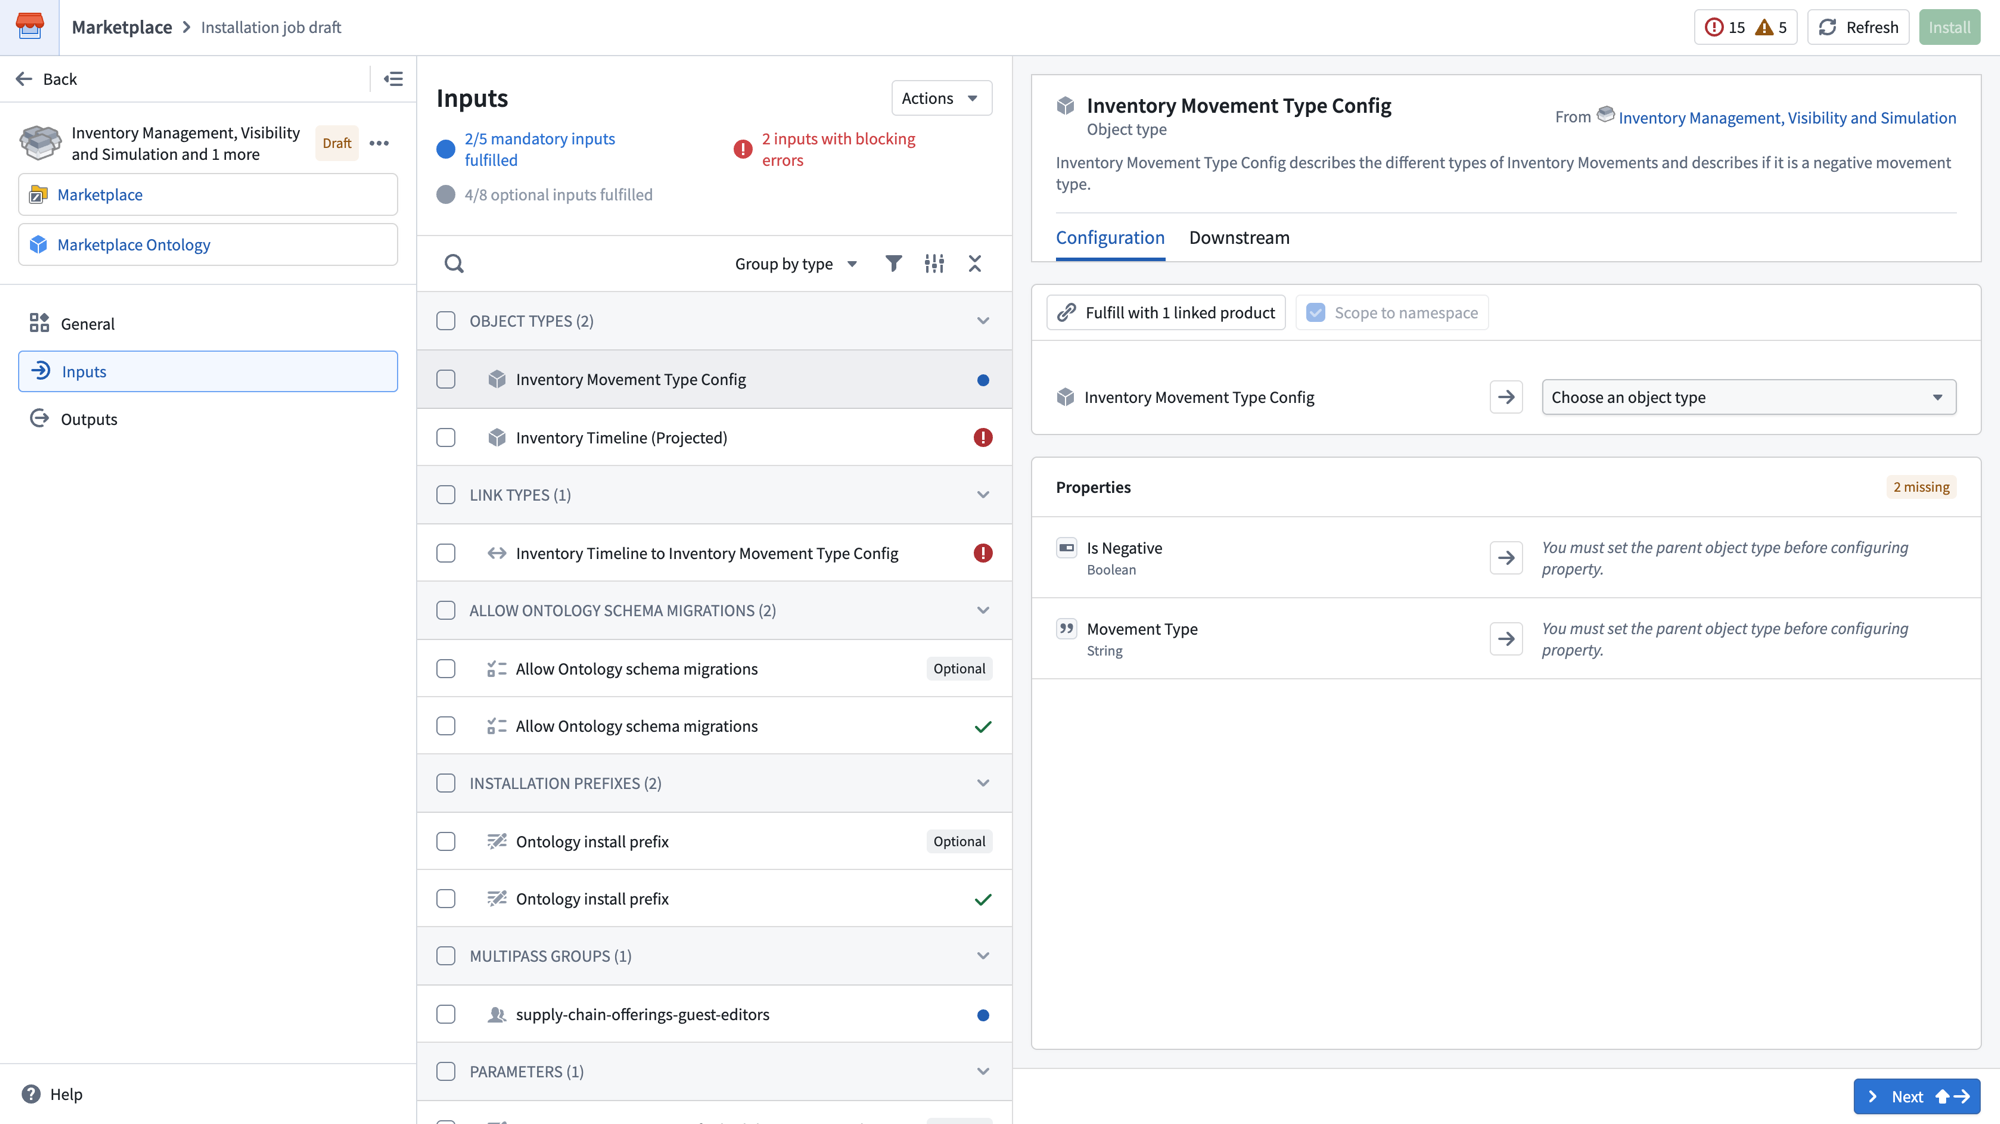Collapse the INSTALLATION PREFIXES section chevron
2000x1124 pixels.
[983, 783]
